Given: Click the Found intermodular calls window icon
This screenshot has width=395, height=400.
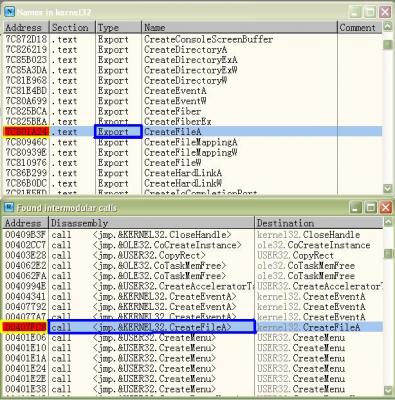Looking at the screenshot, I should tap(9, 207).
